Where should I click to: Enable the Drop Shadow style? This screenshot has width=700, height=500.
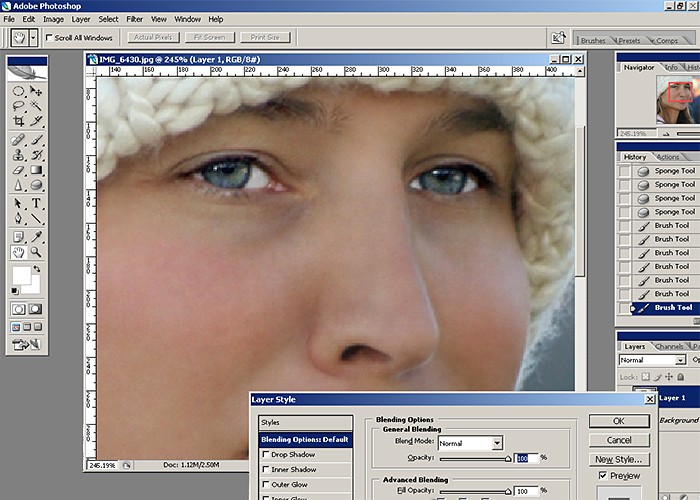266,454
